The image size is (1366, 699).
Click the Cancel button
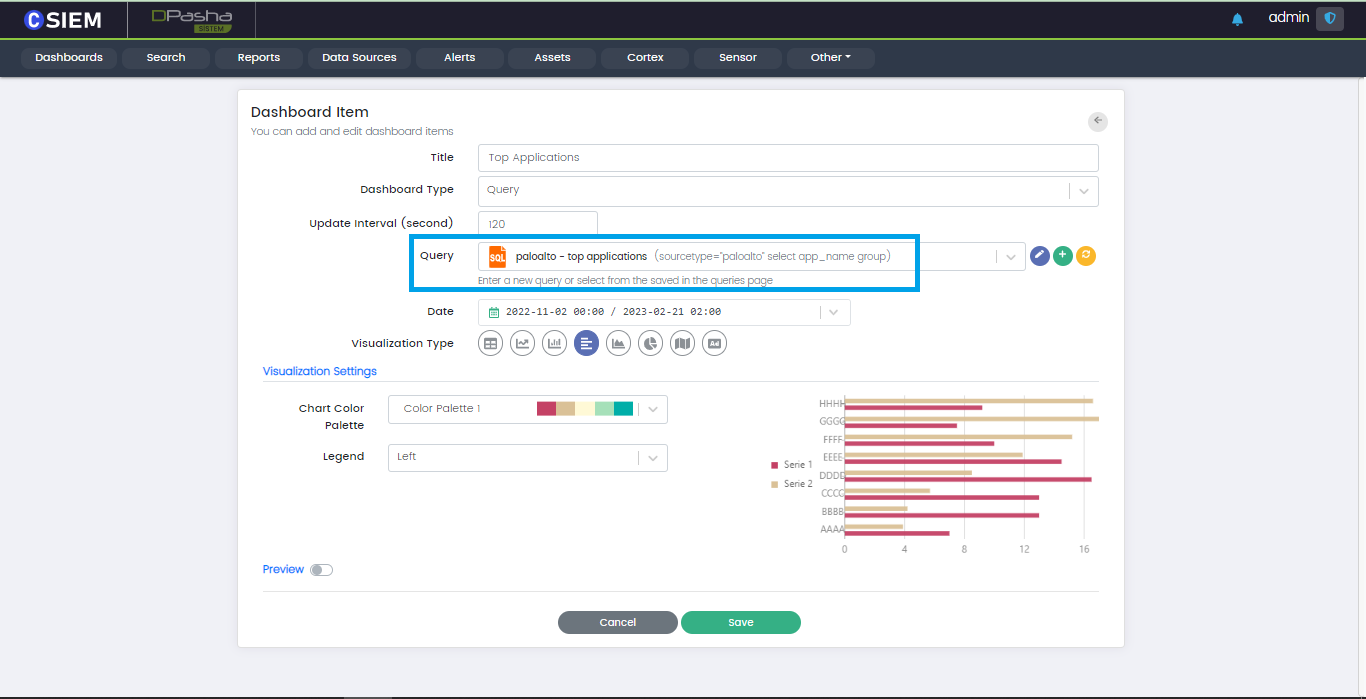pyautogui.click(x=617, y=622)
